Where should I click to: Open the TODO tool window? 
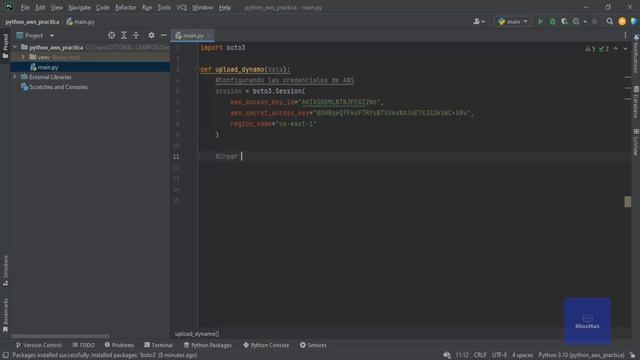(83, 345)
